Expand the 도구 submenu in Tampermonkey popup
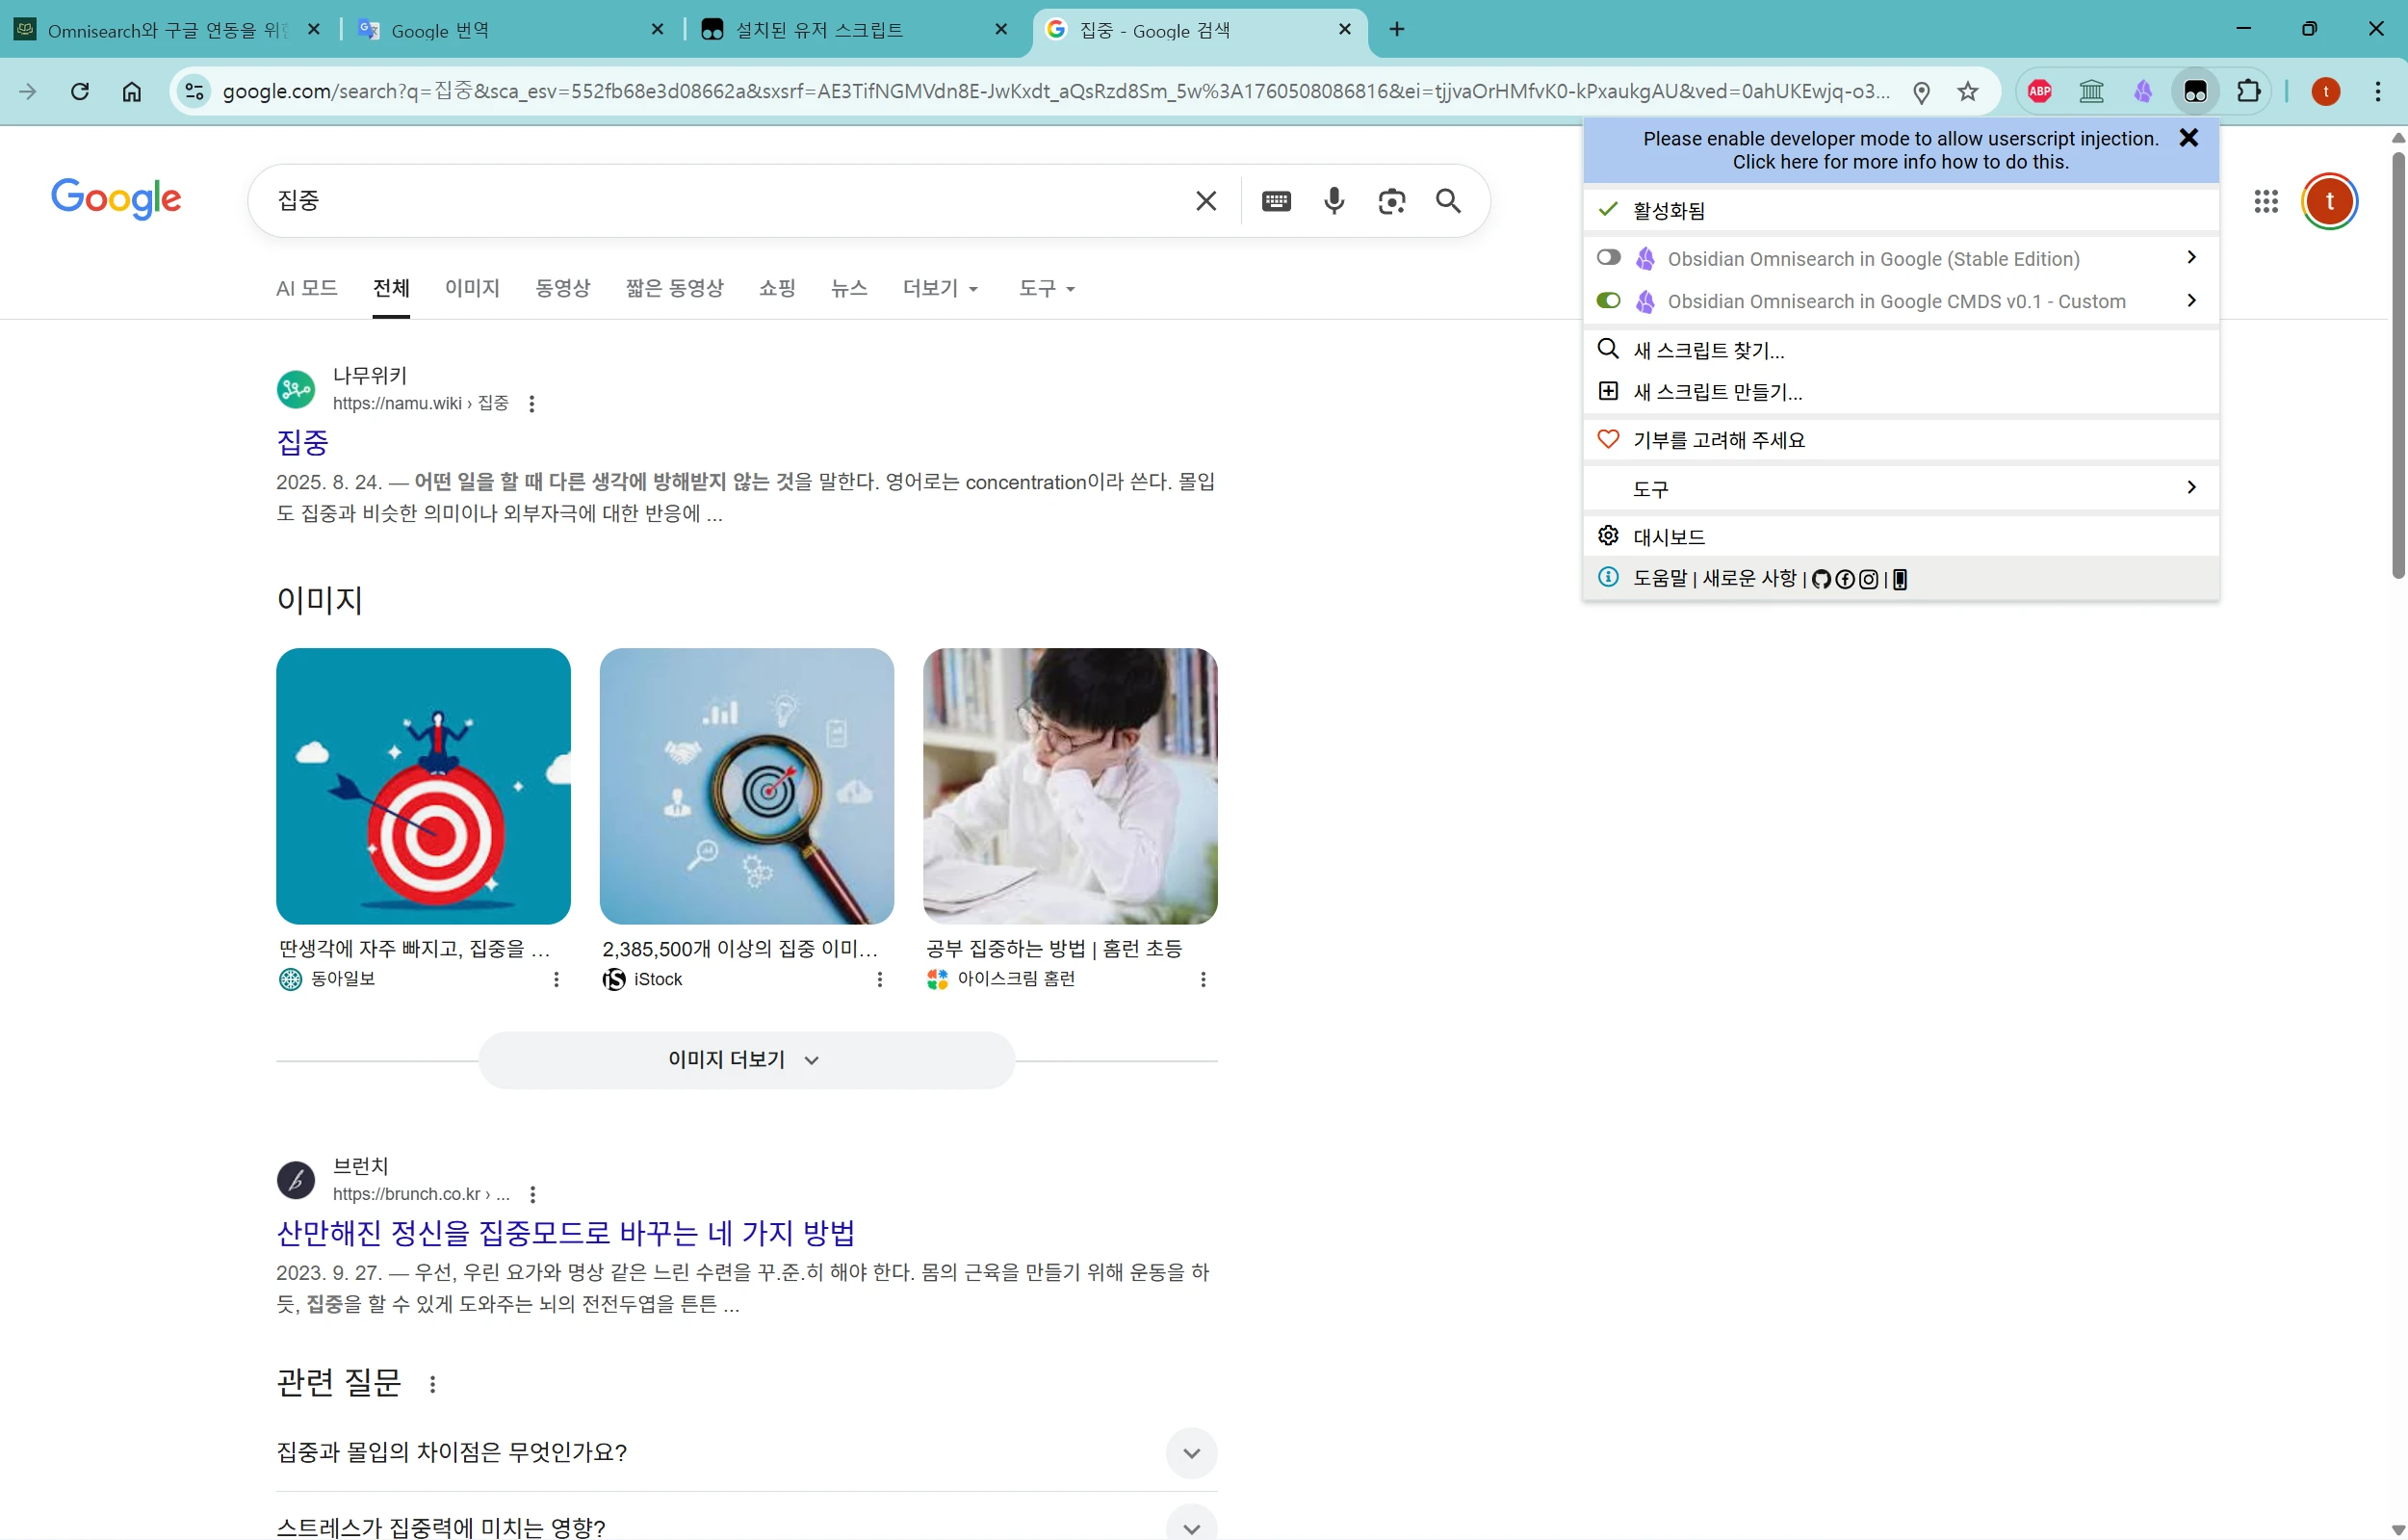2408x1540 pixels. [1900, 488]
